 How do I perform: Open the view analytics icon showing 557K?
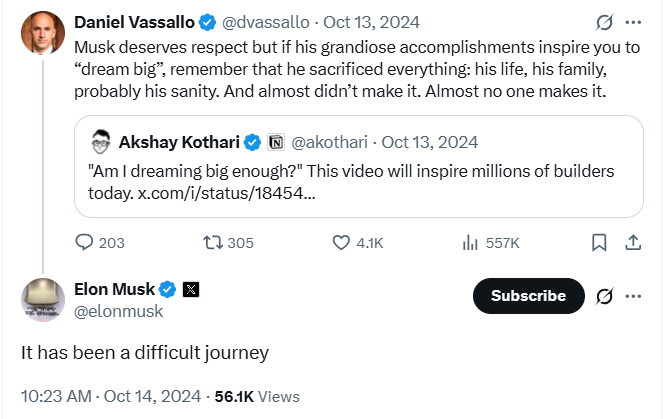(470, 242)
